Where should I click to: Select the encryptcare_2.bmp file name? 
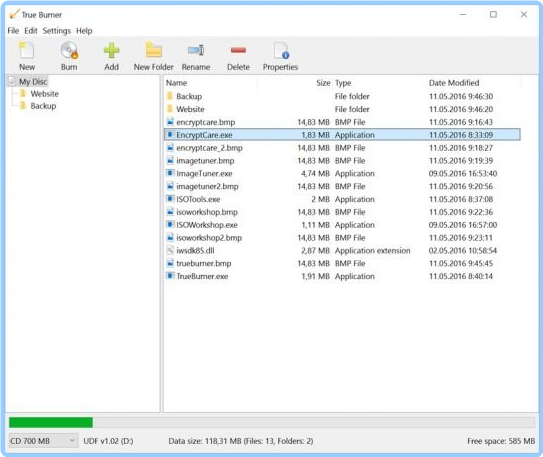[209, 148]
